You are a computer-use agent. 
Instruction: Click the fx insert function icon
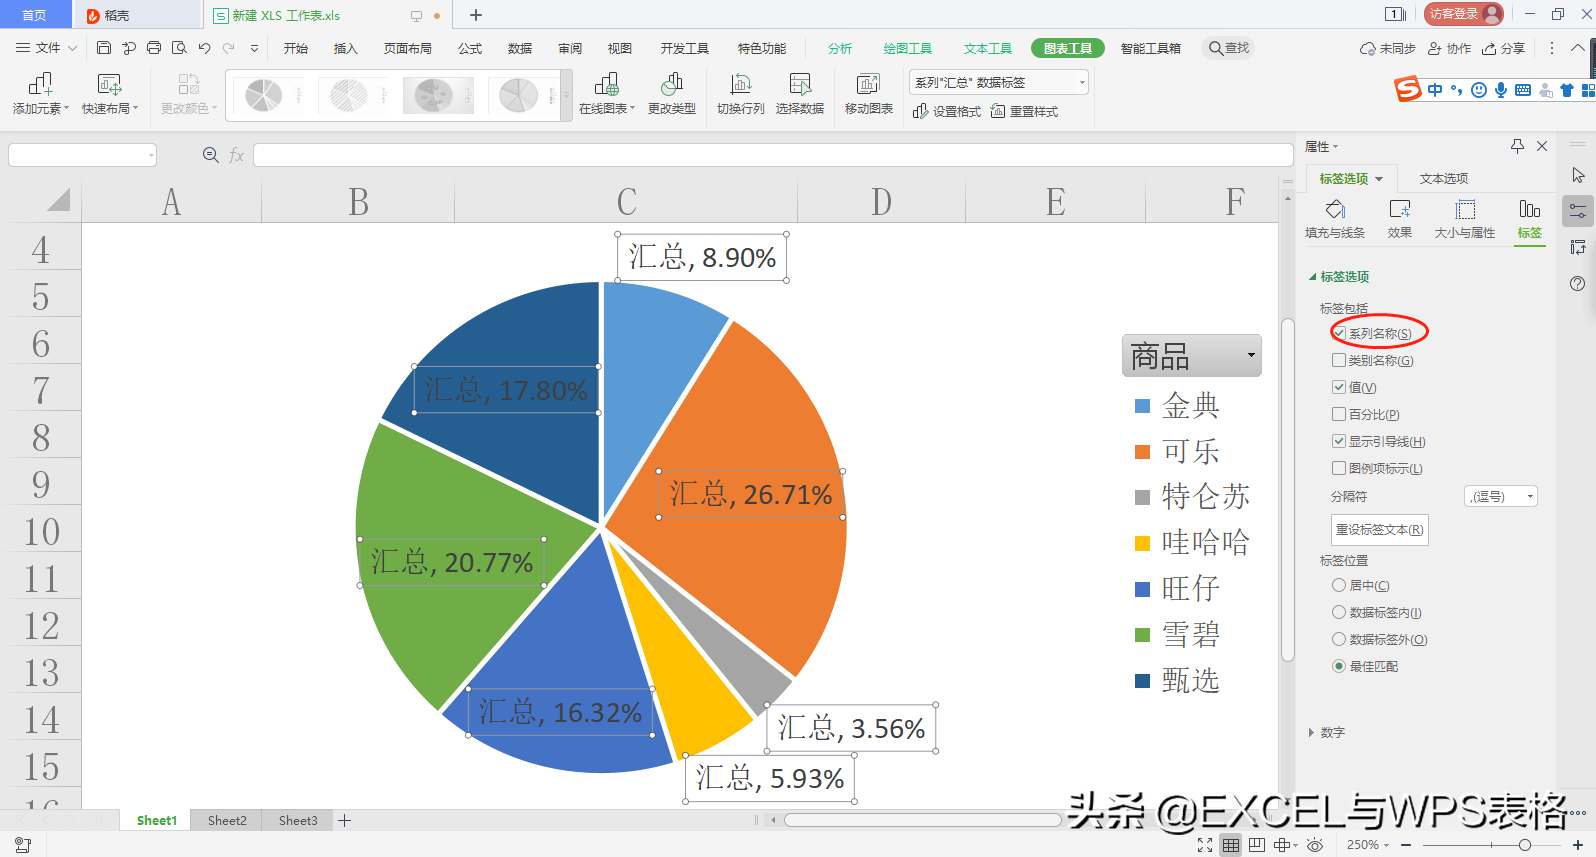(x=237, y=155)
